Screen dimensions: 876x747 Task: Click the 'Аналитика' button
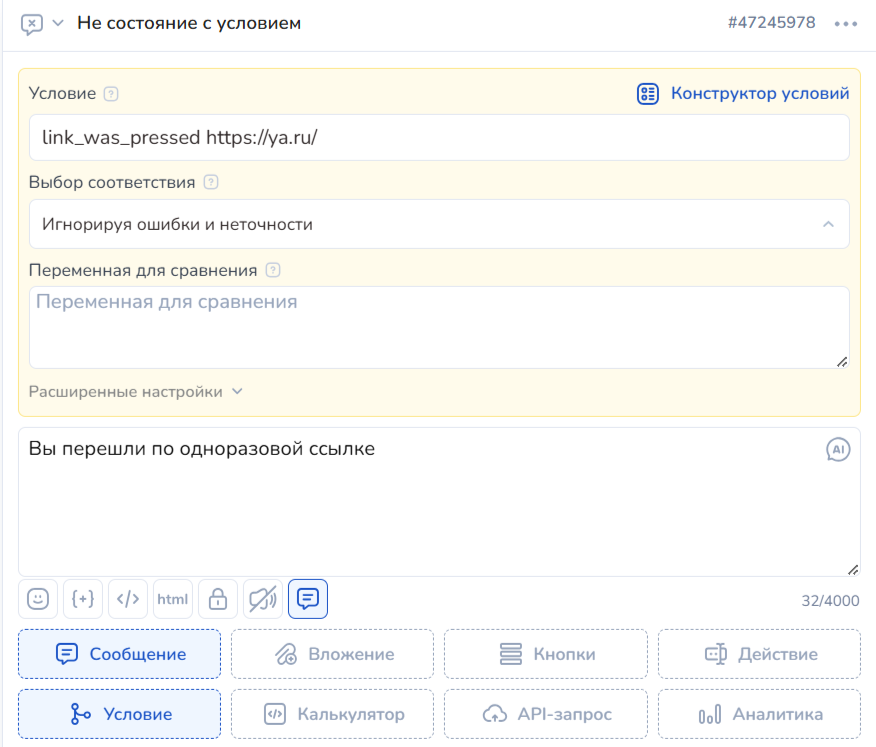click(759, 714)
